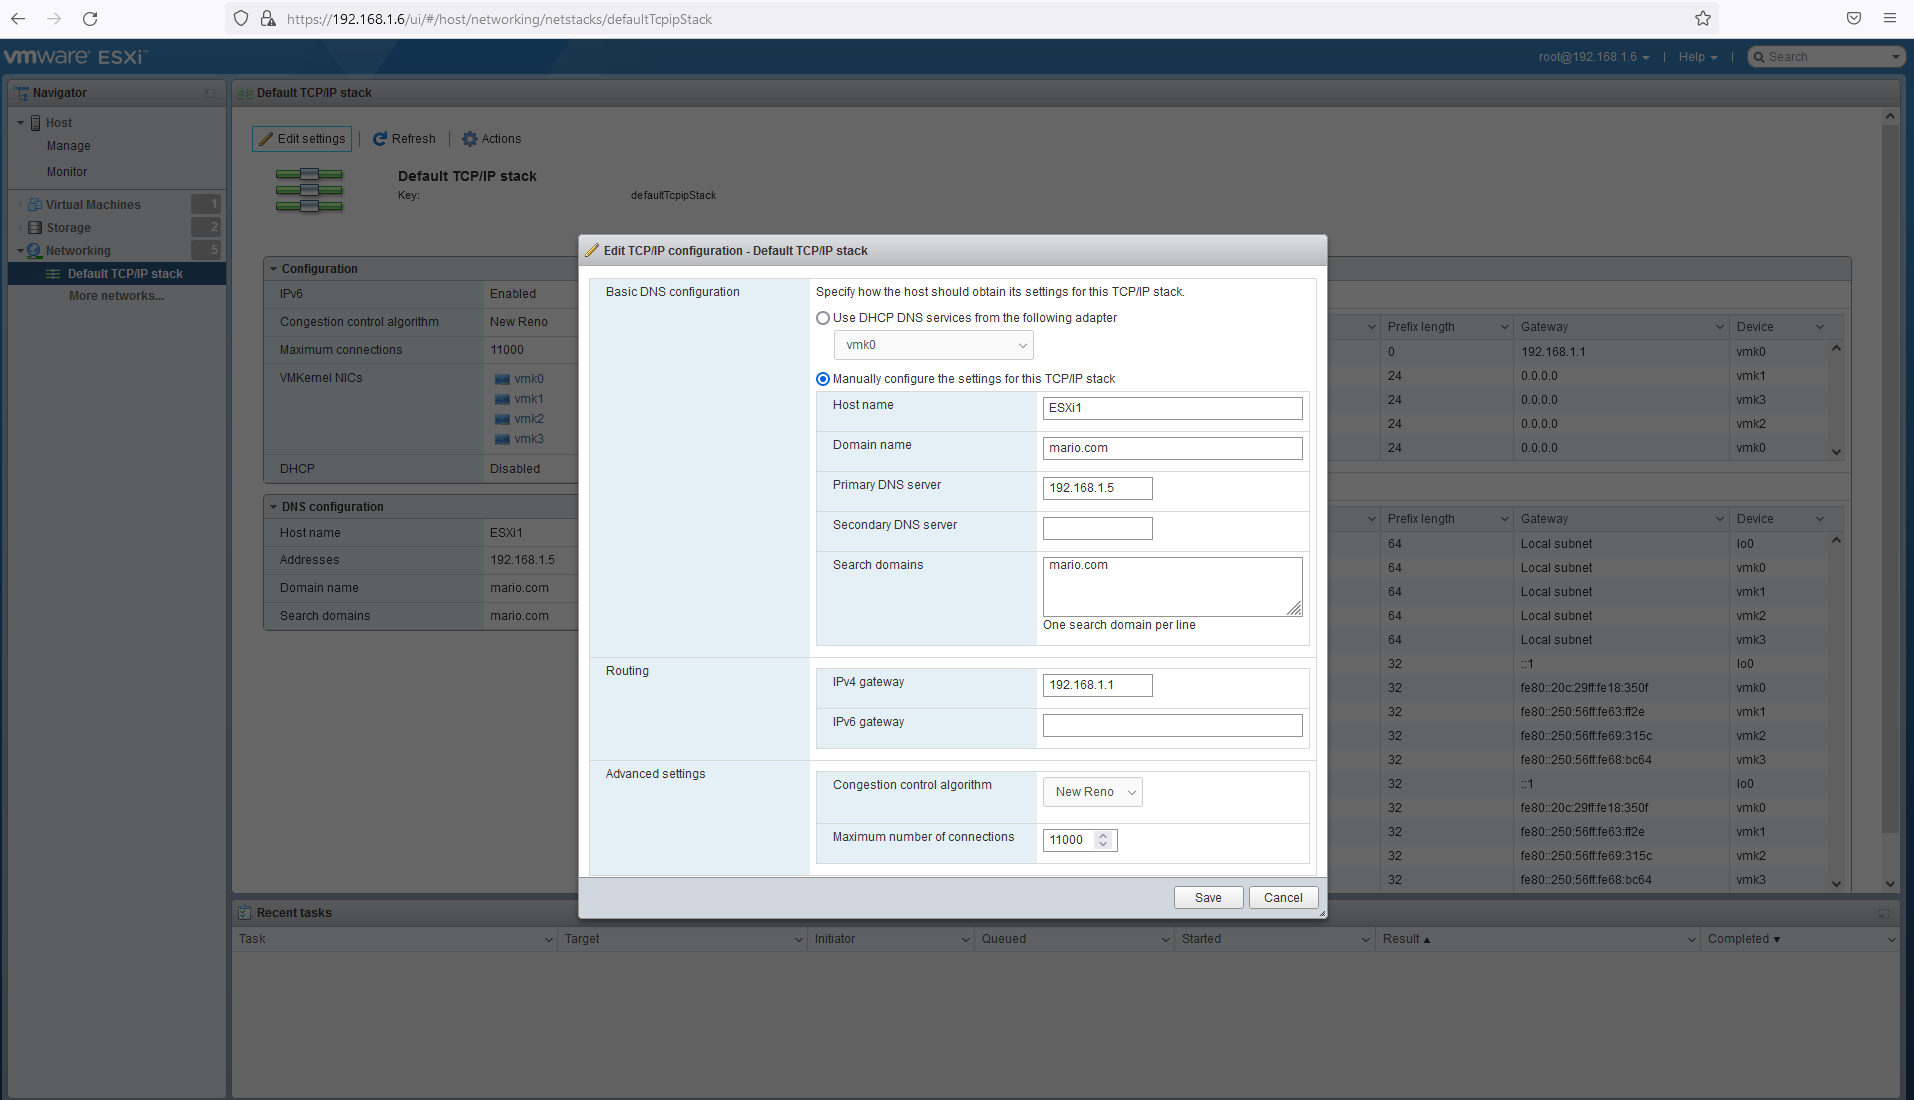Open the root@192.168.1.6 user menu
1914x1100 pixels.
click(x=1594, y=57)
